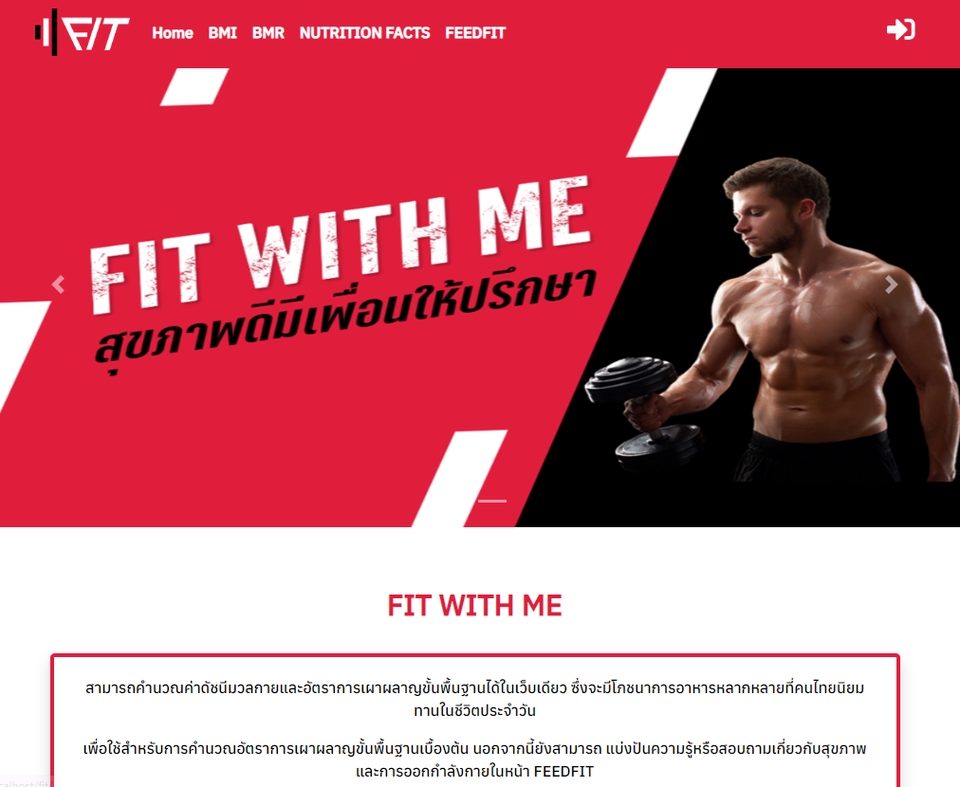
Task: Click the first Thai description paragraph
Action: coord(474,699)
